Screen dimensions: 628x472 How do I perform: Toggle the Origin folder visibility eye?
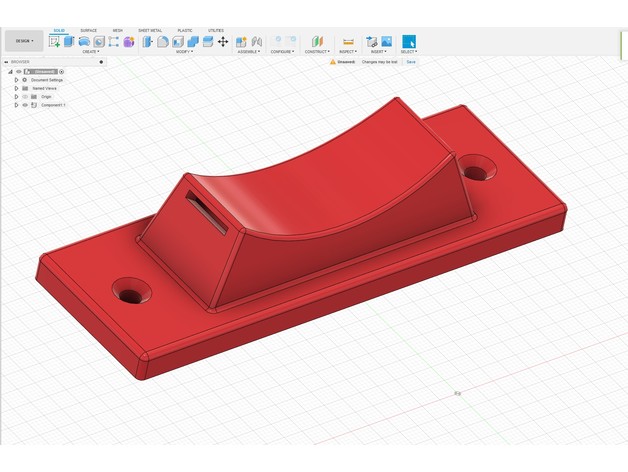pos(25,96)
